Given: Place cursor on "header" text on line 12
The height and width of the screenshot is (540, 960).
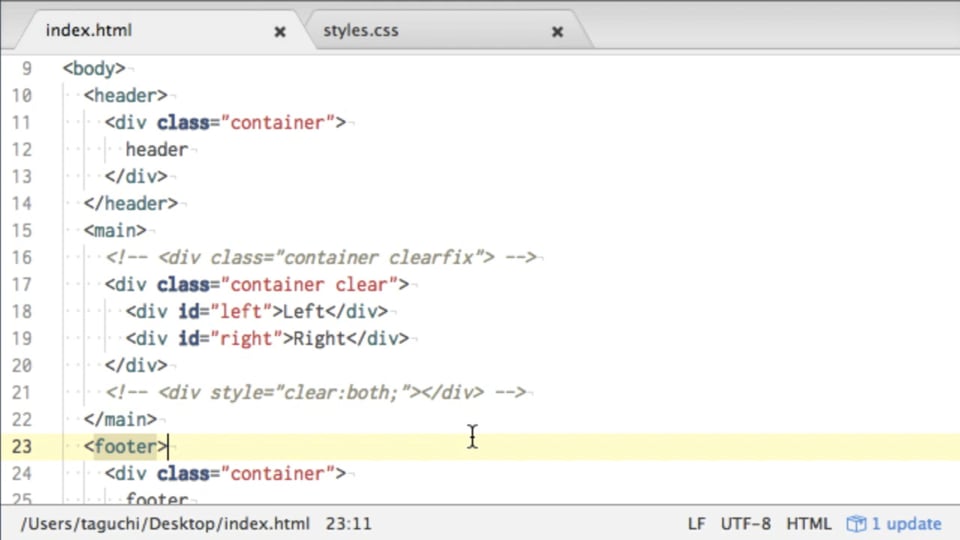Looking at the screenshot, I should [156, 149].
